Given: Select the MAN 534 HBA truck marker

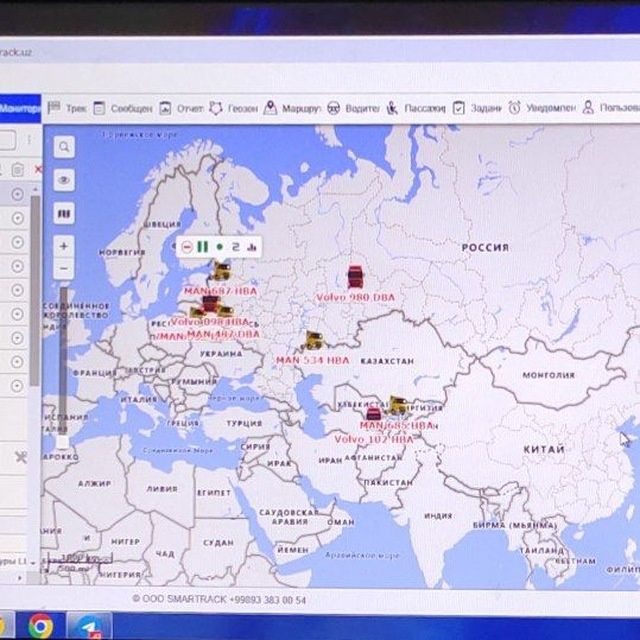Looking at the screenshot, I should pyautogui.click(x=314, y=340).
